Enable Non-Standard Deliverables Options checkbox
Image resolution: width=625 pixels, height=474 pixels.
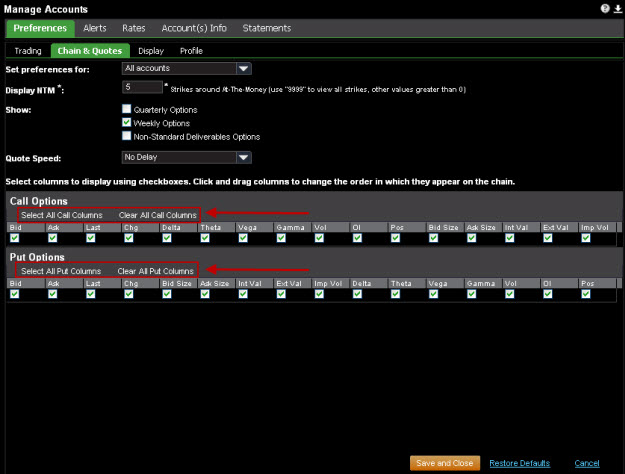(x=127, y=136)
